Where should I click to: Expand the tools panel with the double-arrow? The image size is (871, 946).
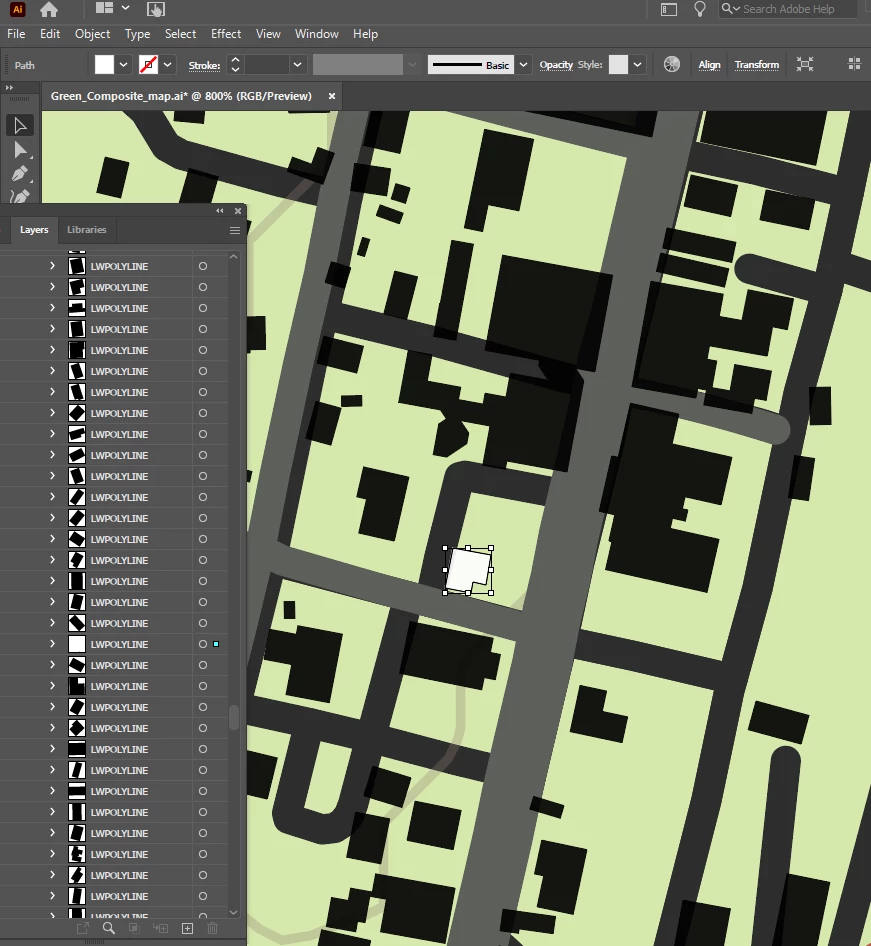pyautogui.click(x=9, y=88)
